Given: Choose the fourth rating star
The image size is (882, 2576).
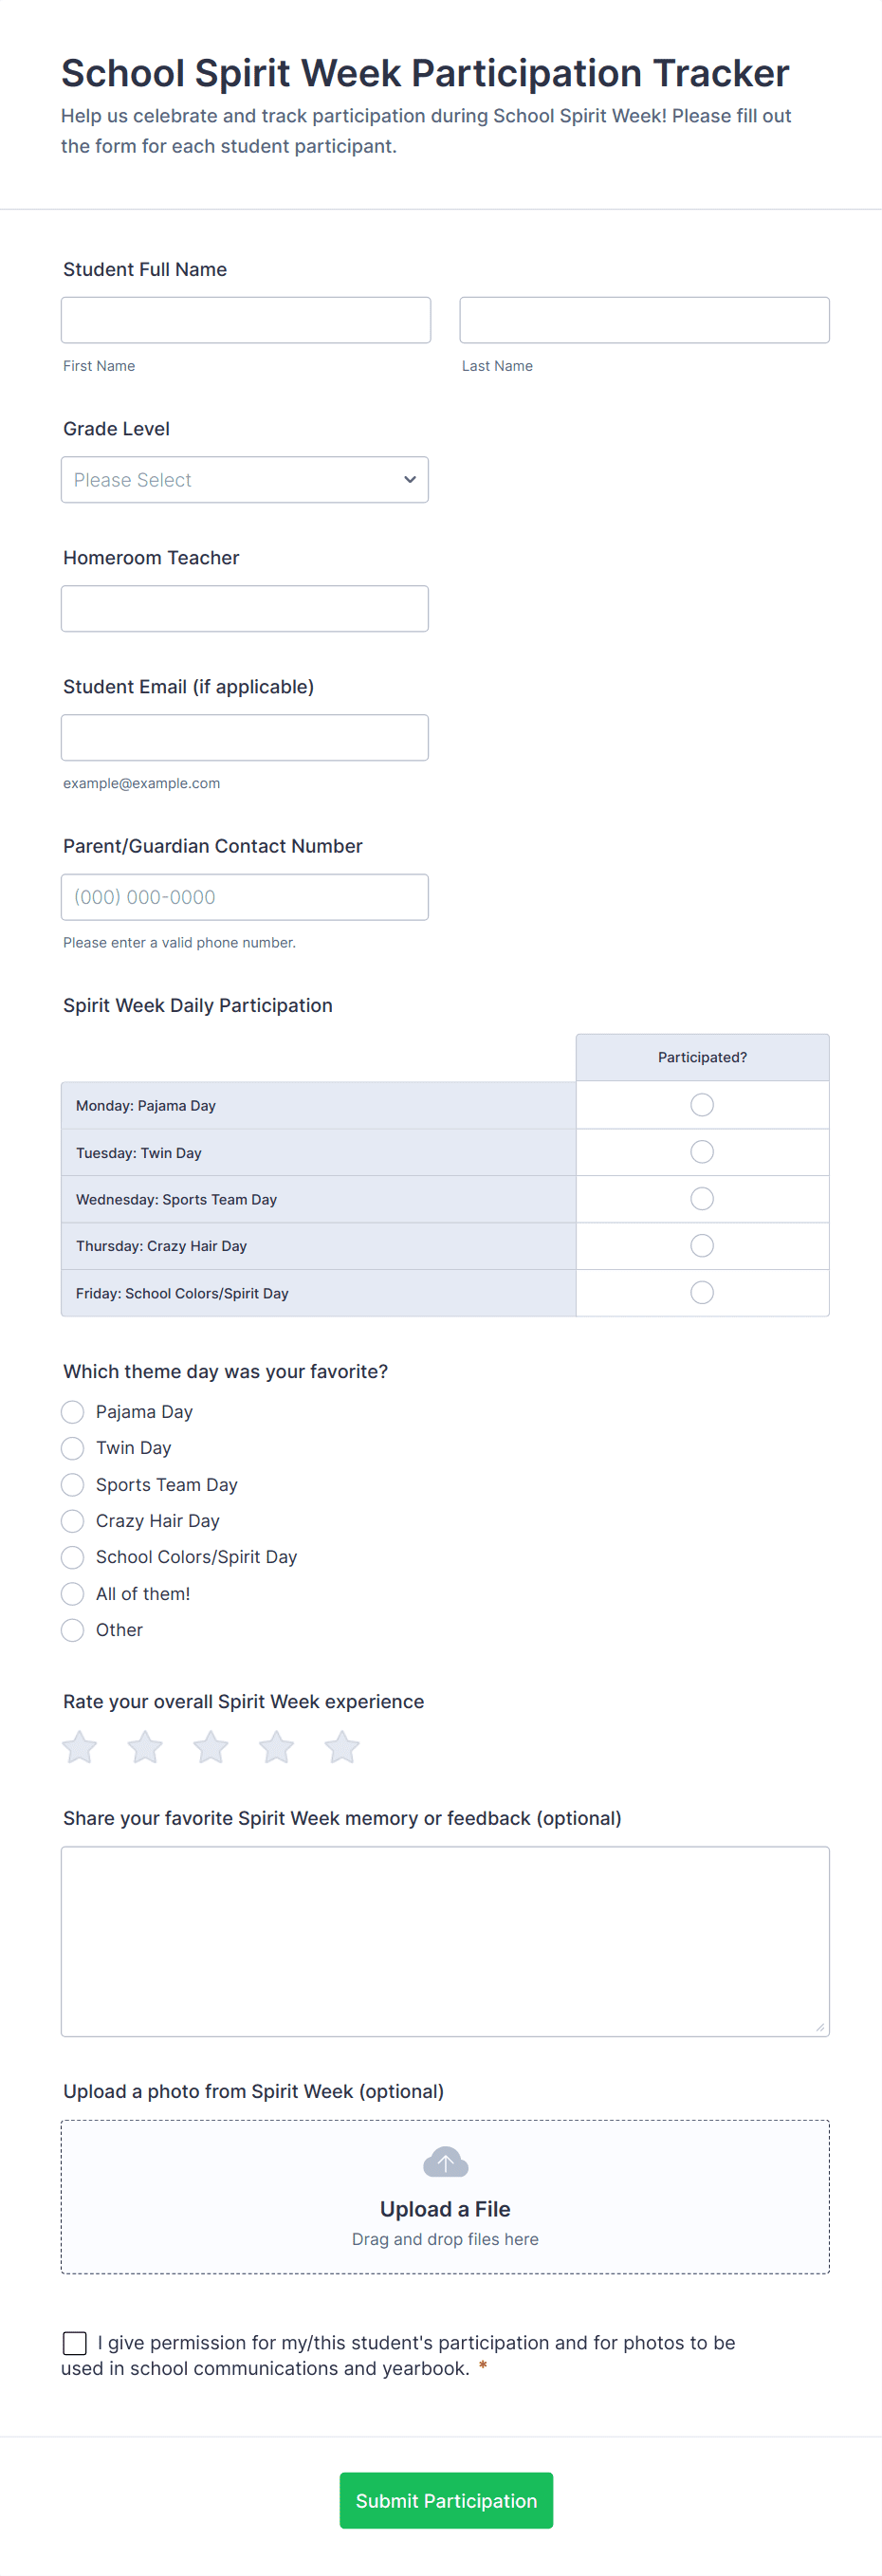Looking at the screenshot, I should pos(276,1748).
